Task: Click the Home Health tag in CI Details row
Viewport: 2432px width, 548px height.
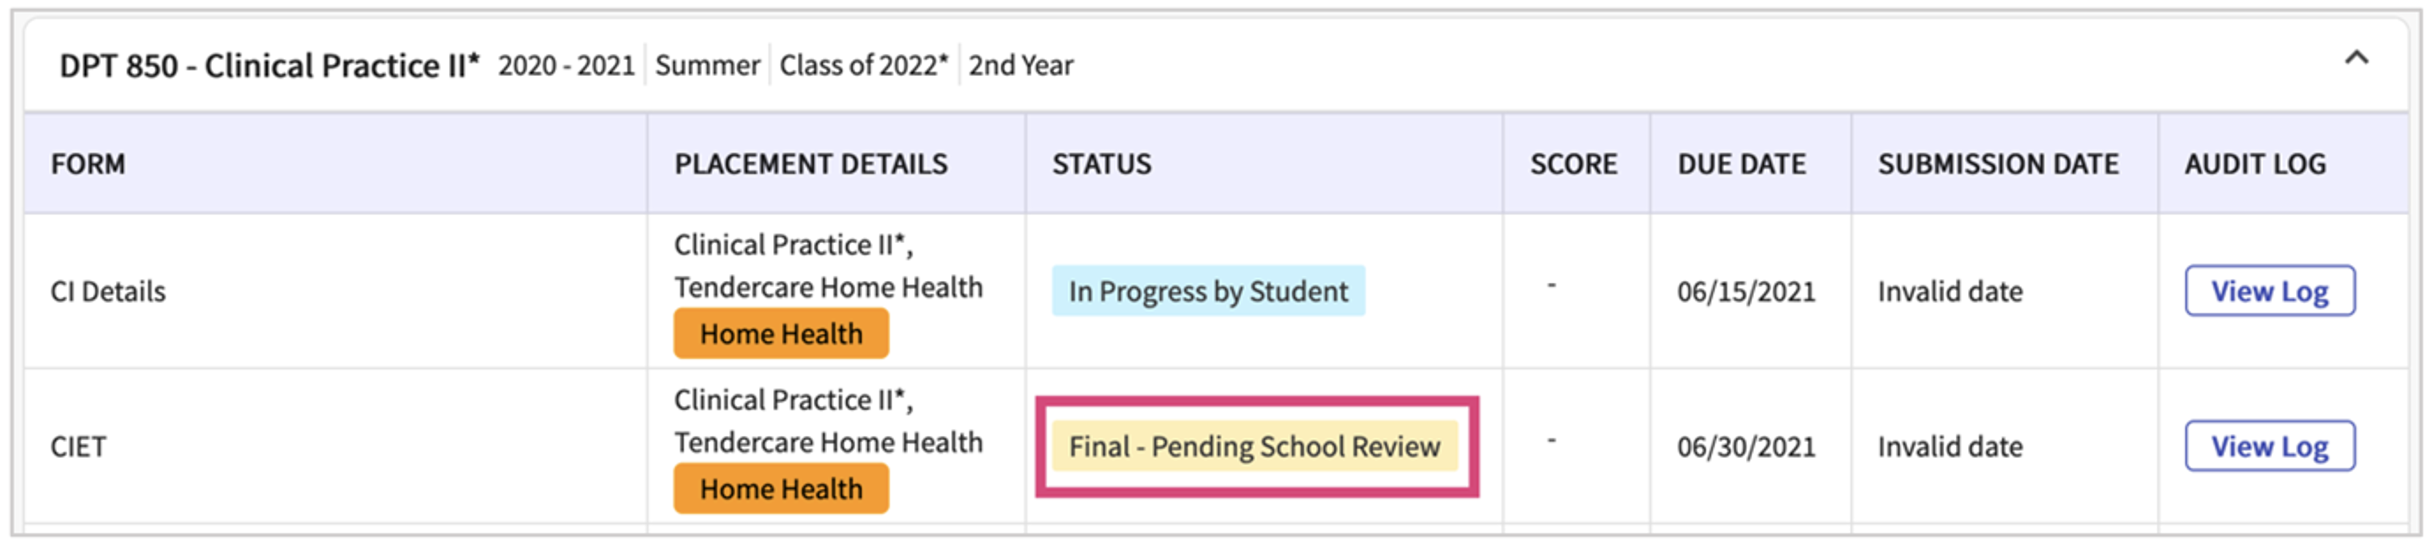Action: coord(780,334)
